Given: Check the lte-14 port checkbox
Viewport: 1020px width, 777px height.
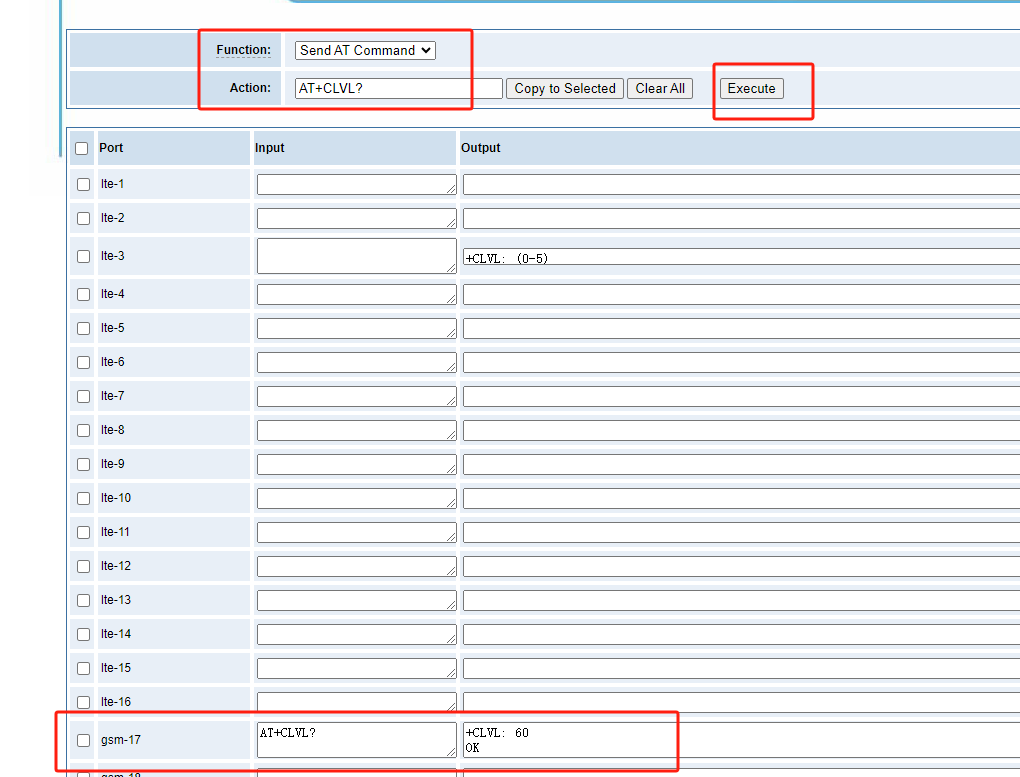Looking at the screenshot, I should pyautogui.click(x=83, y=634).
